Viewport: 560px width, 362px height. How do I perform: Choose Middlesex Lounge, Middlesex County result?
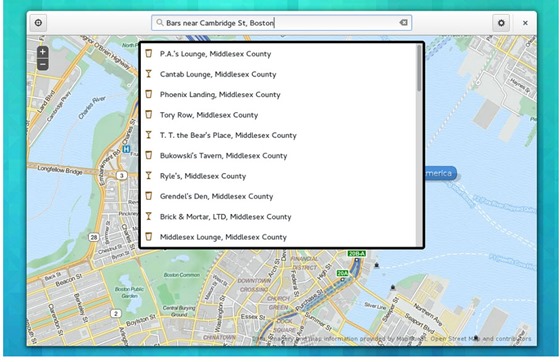[278, 237]
